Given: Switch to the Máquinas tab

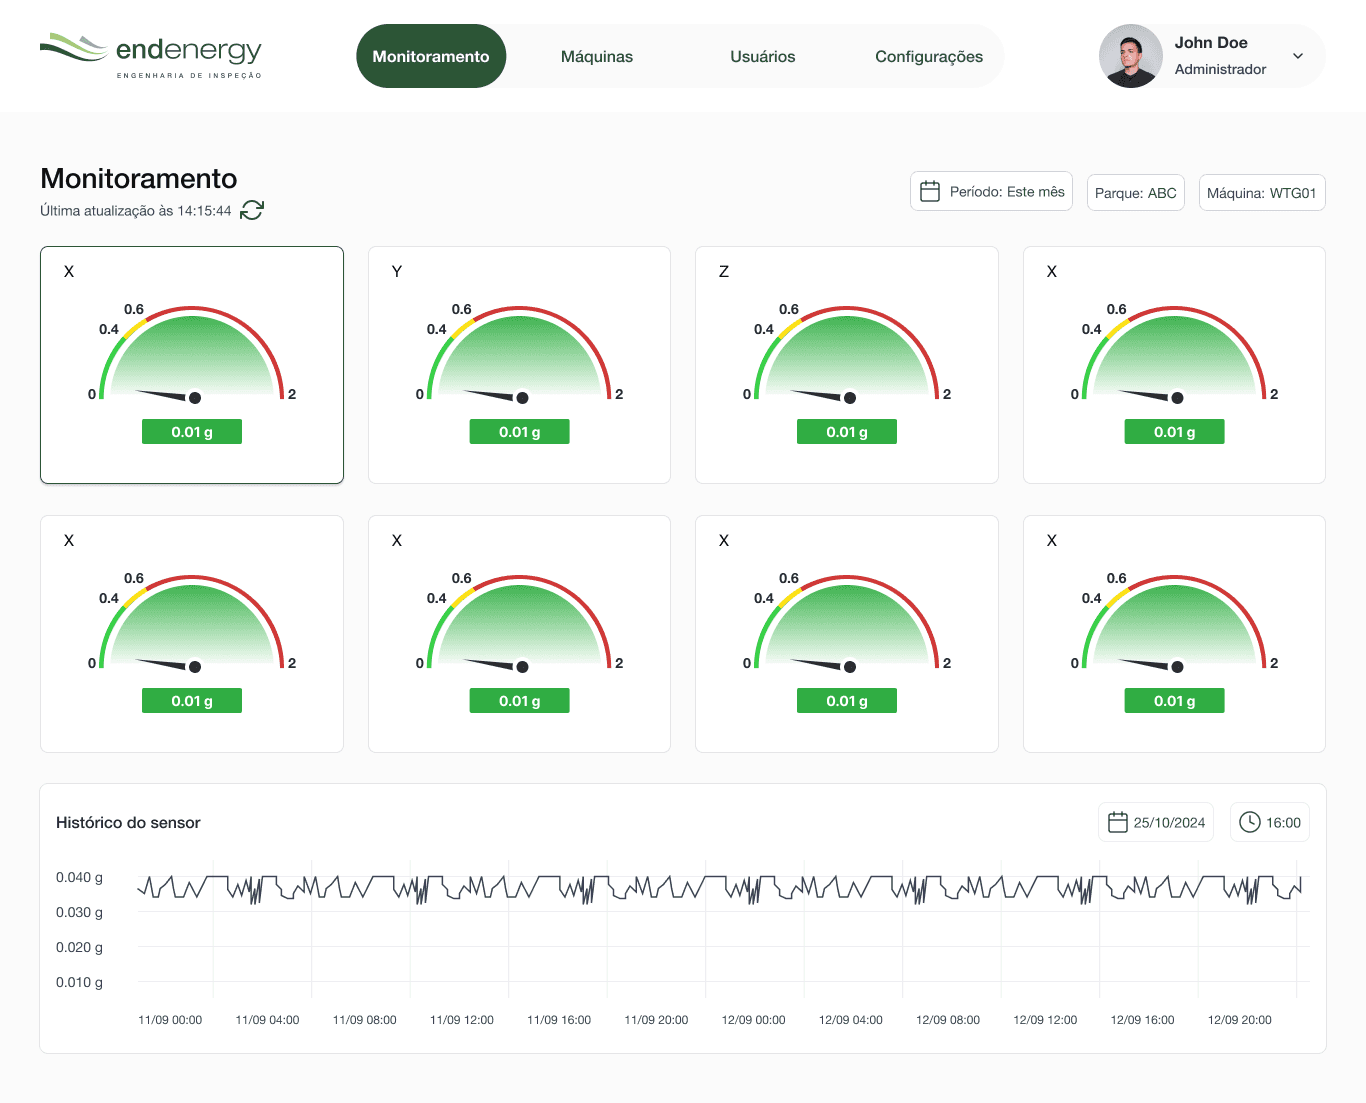Looking at the screenshot, I should point(597,57).
